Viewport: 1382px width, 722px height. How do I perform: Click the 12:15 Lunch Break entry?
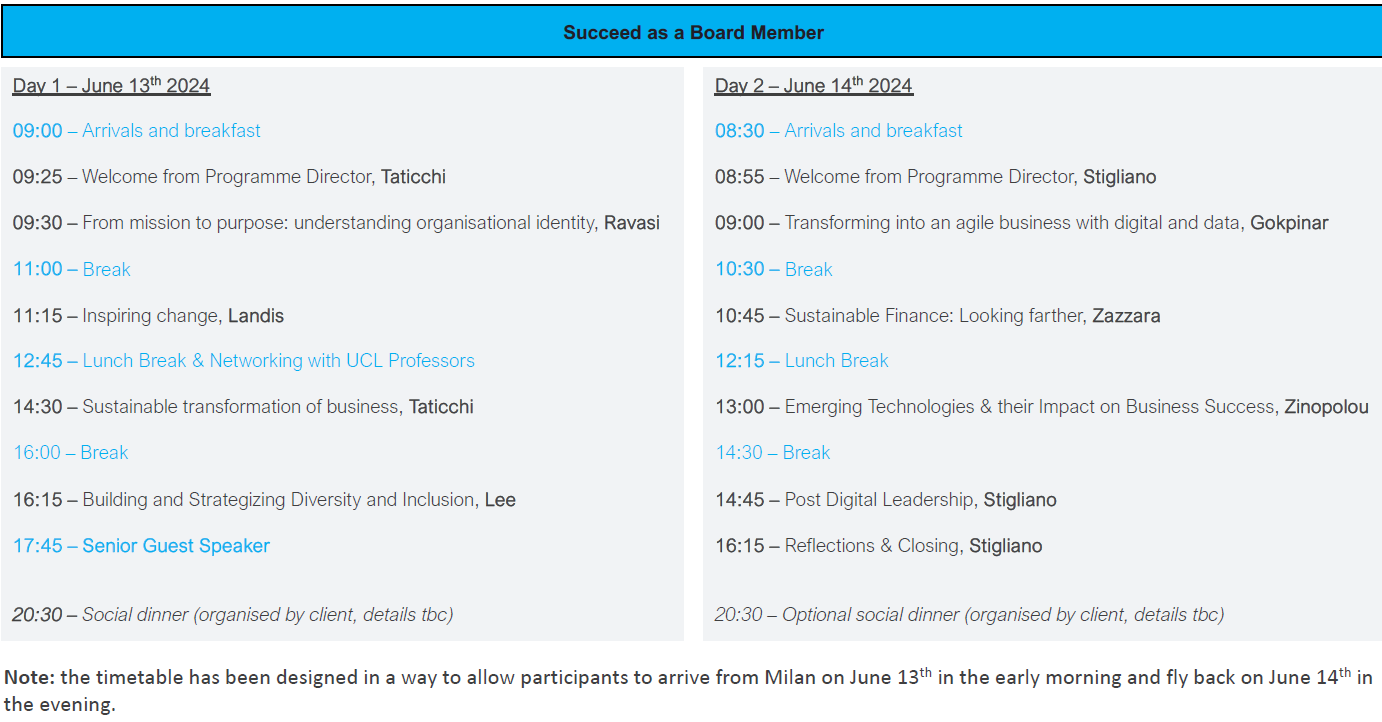click(x=802, y=361)
